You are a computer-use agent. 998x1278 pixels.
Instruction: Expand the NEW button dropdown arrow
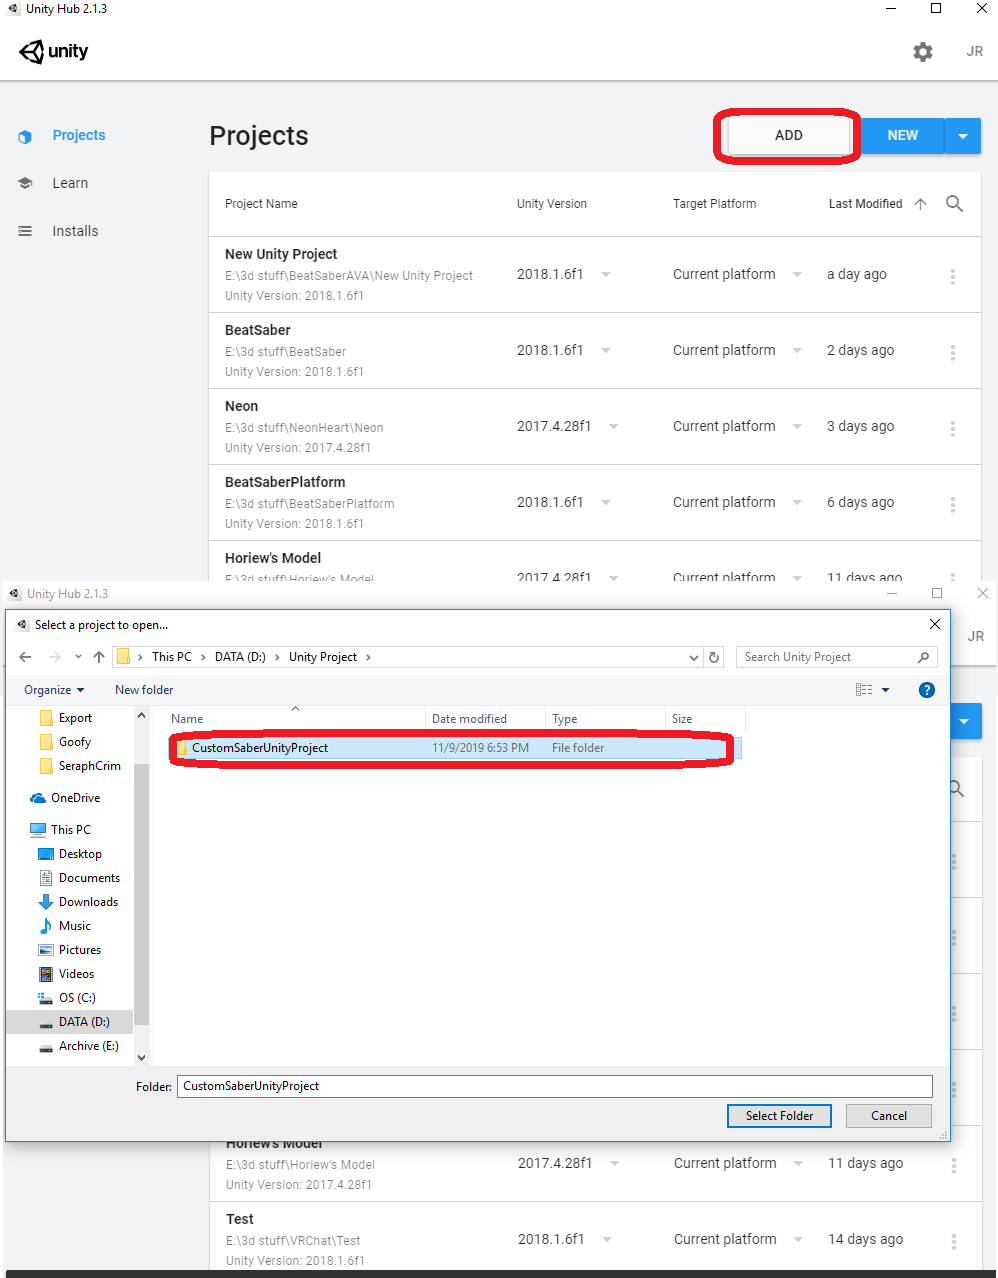click(x=962, y=136)
